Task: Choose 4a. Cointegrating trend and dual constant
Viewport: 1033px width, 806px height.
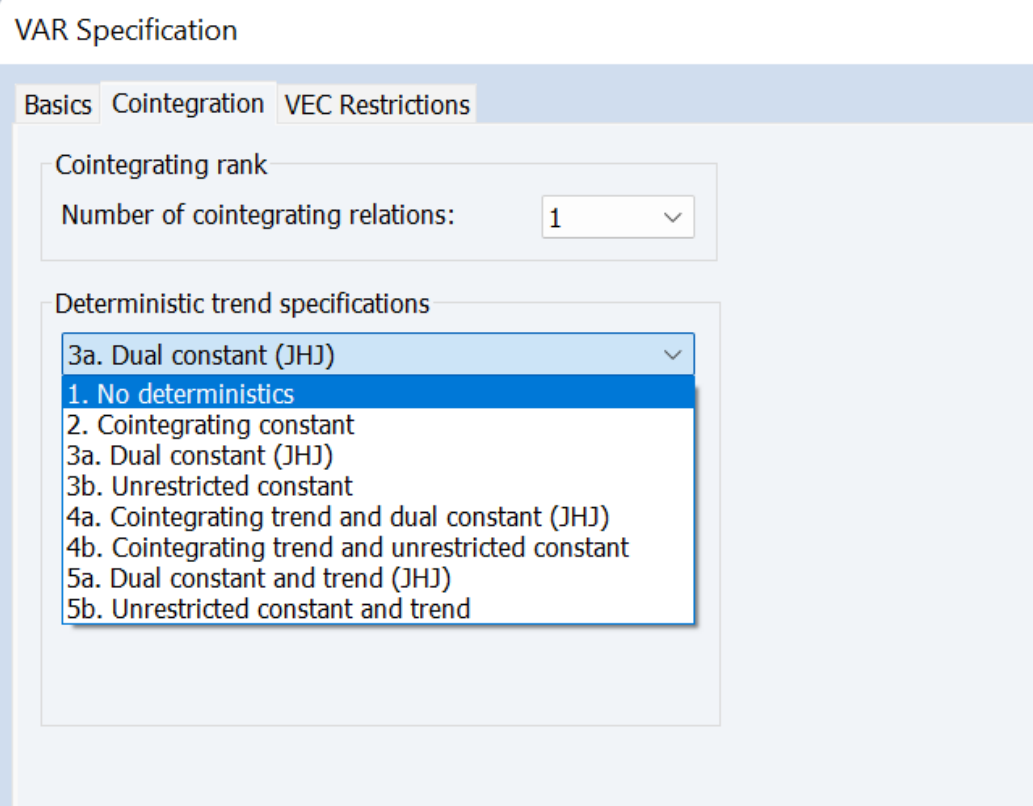Action: (378, 517)
